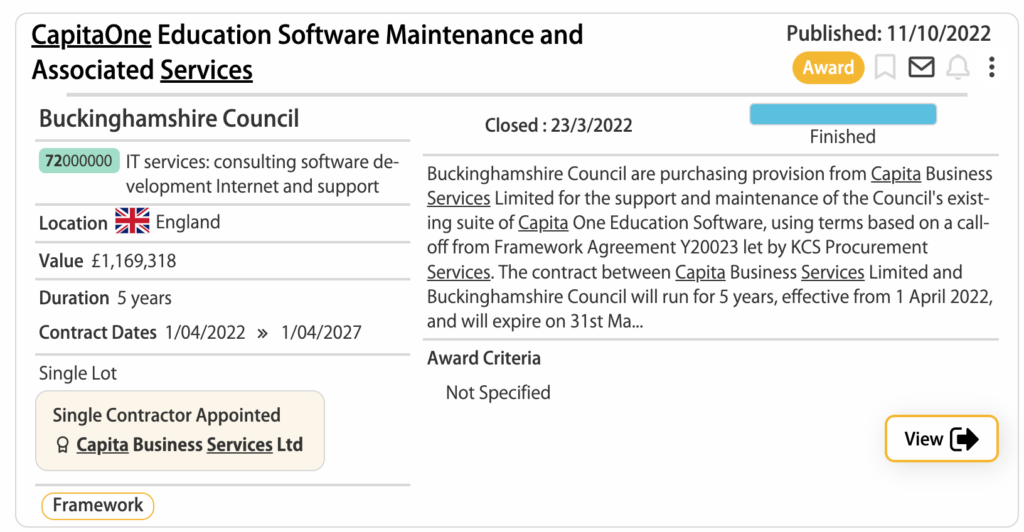
Task: Open the Capita Business Services Ltd link
Action: (x=189, y=445)
